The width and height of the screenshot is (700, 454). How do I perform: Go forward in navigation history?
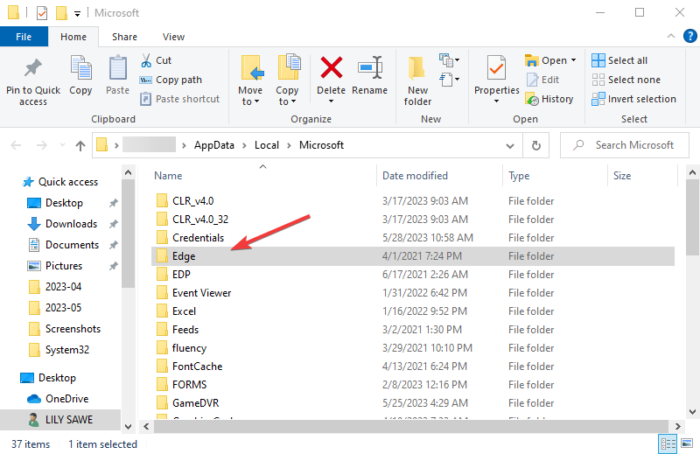42,146
